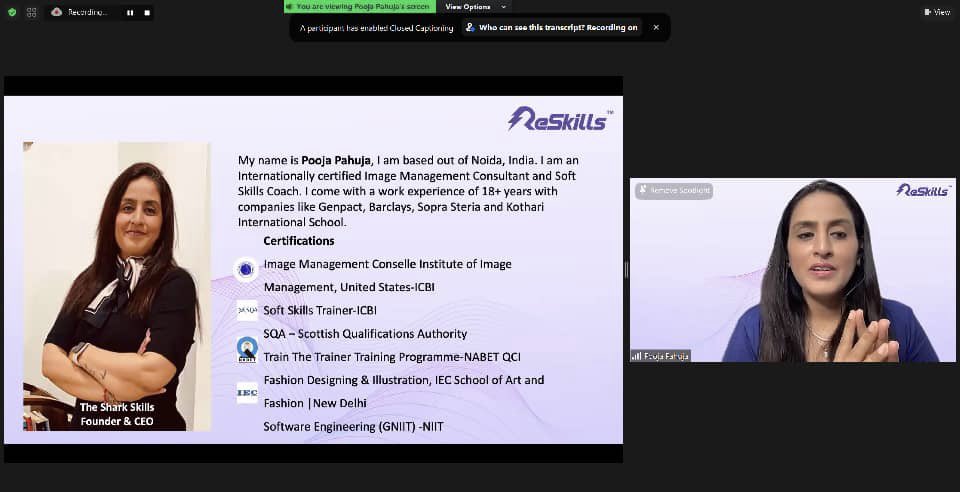The image size is (960, 492).
Task: Click the Pooja Pahuja name label on video
Action: (660, 356)
